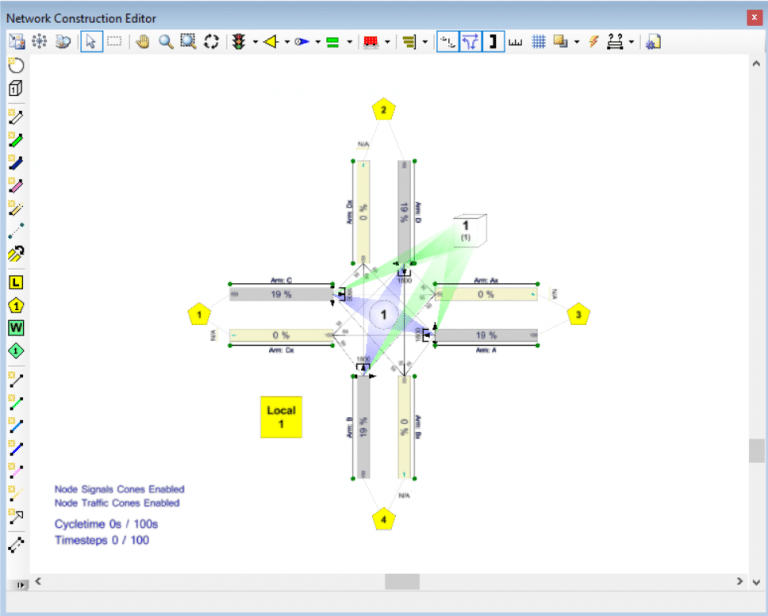Activate the pan hand tool

click(143, 42)
